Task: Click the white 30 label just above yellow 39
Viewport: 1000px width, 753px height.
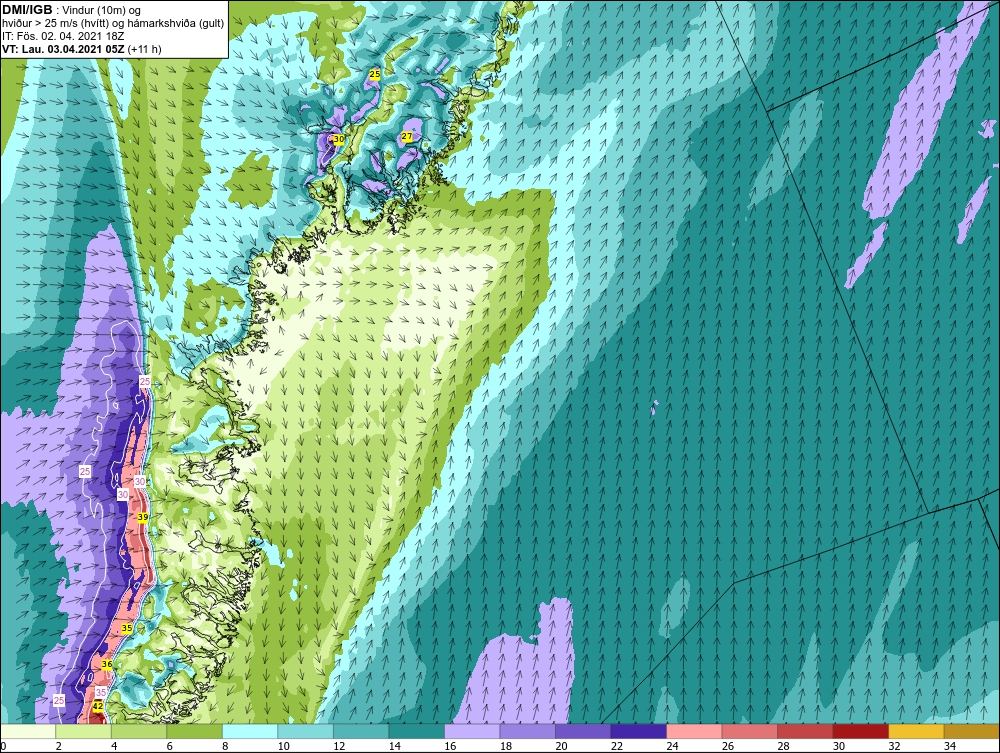Action: [x=140, y=481]
